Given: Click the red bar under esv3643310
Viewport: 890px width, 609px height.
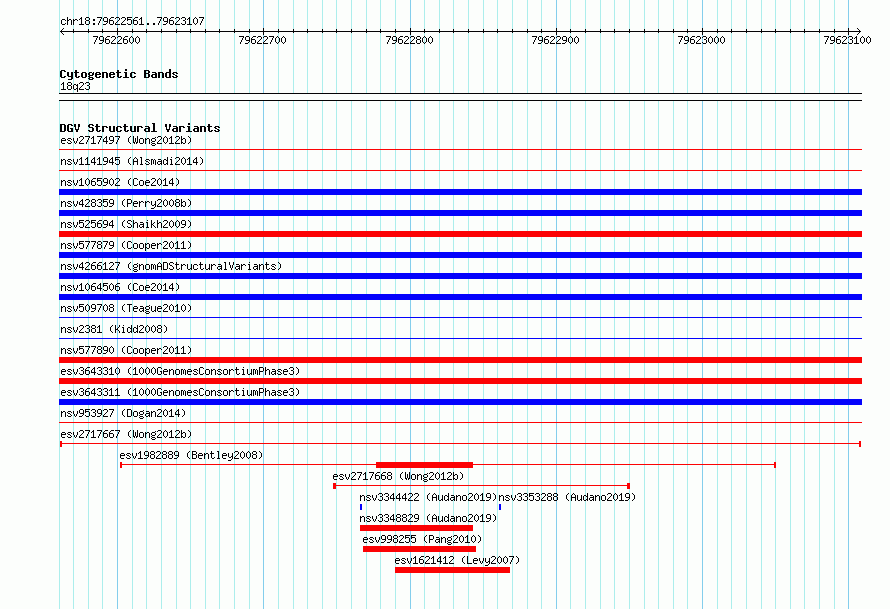Looking at the screenshot, I should point(460,381).
